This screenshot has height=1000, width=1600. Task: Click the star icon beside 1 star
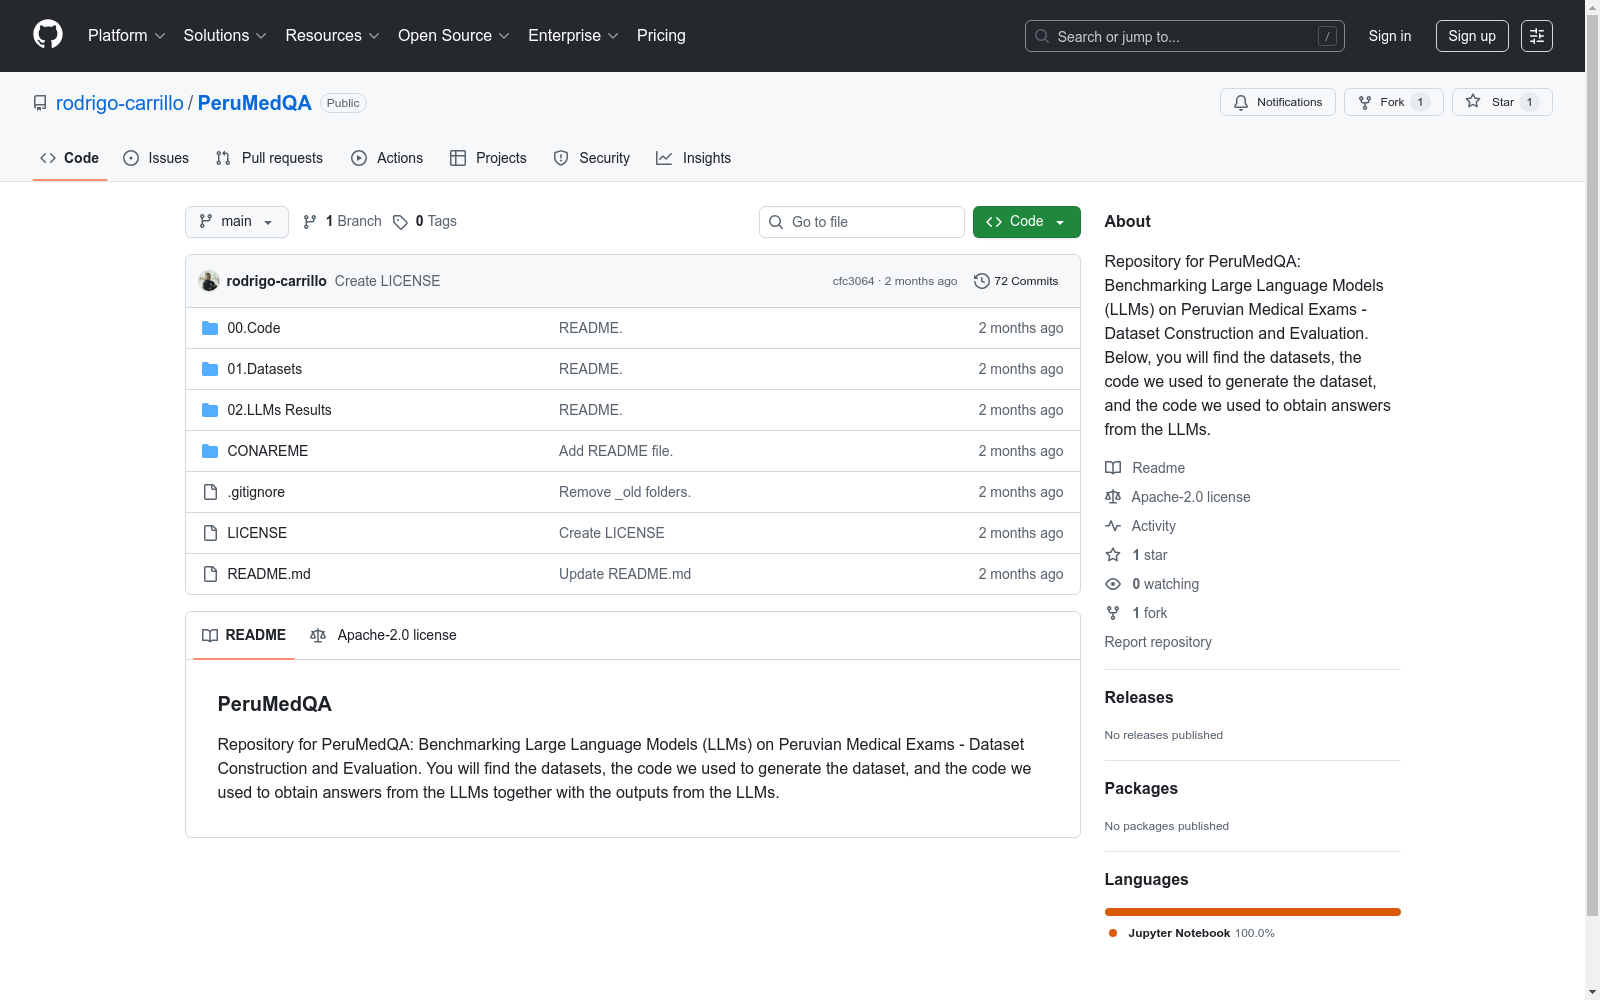pyautogui.click(x=1113, y=555)
